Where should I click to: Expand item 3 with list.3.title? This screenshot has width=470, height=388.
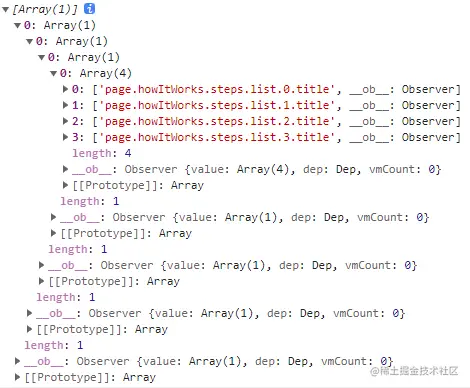tap(66, 137)
